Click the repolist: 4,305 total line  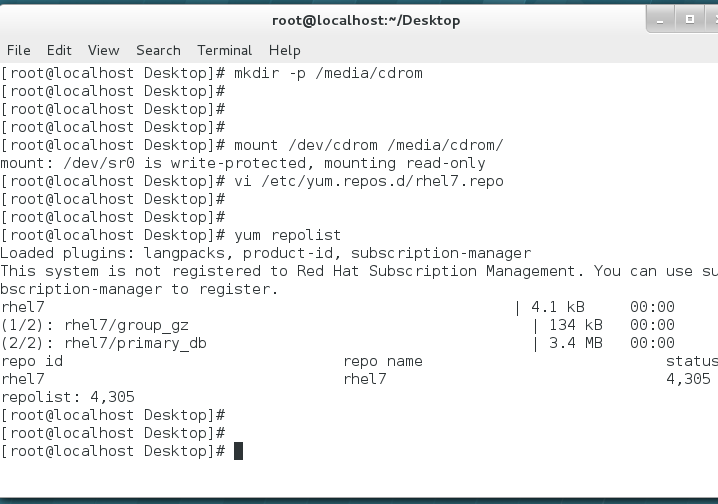tap(67, 397)
